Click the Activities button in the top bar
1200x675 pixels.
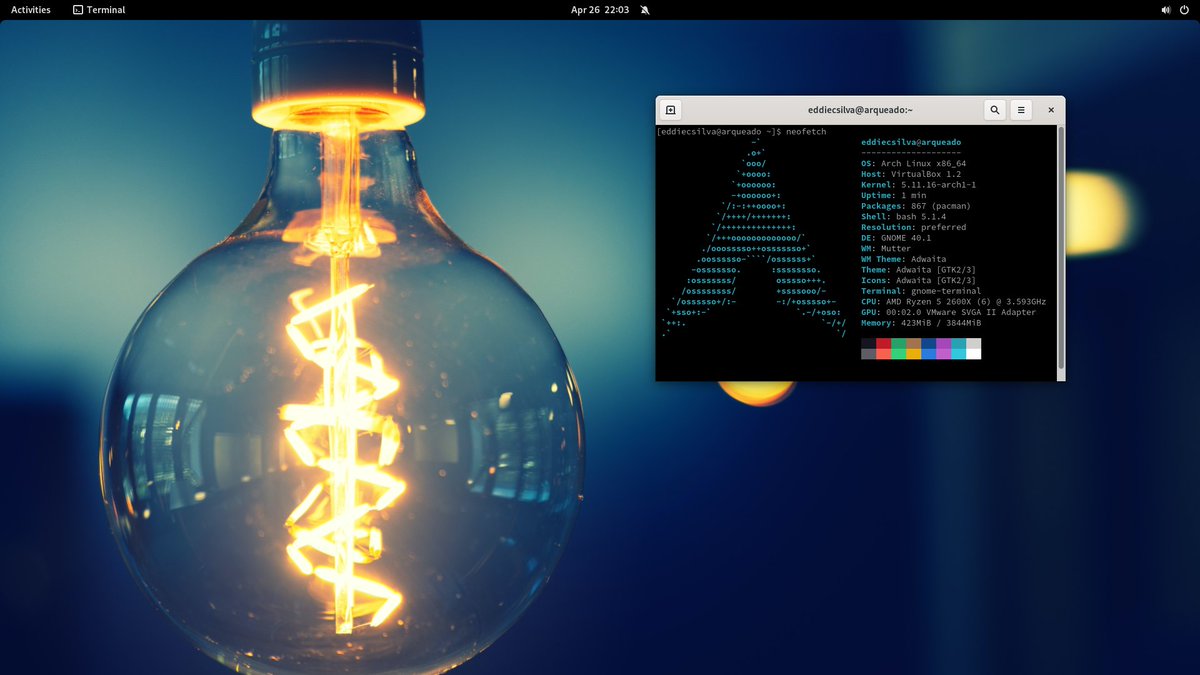tap(31, 10)
